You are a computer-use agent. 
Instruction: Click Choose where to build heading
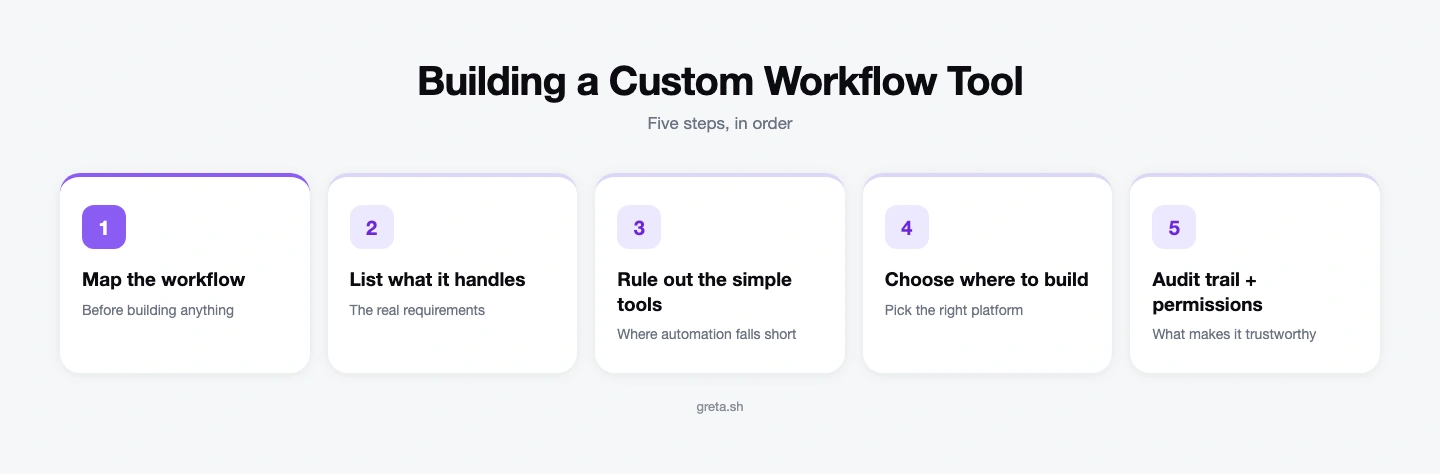coord(987,279)
